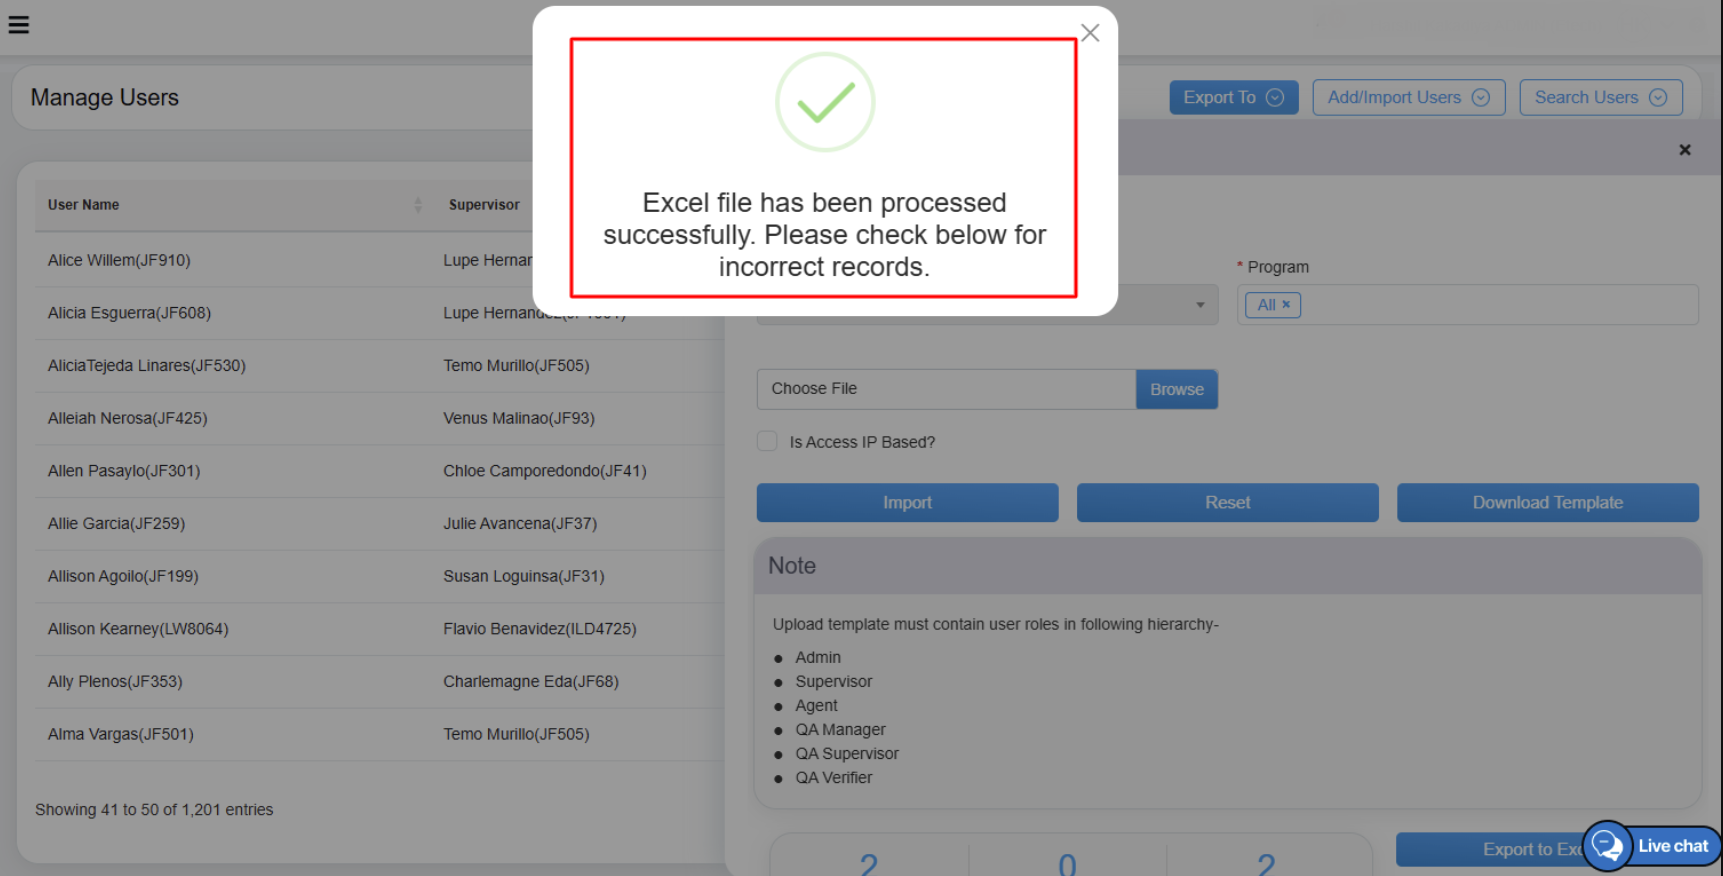The image size is (1723, 876).
Task: Expand the Search Users dropdown
Action: 1600,98
